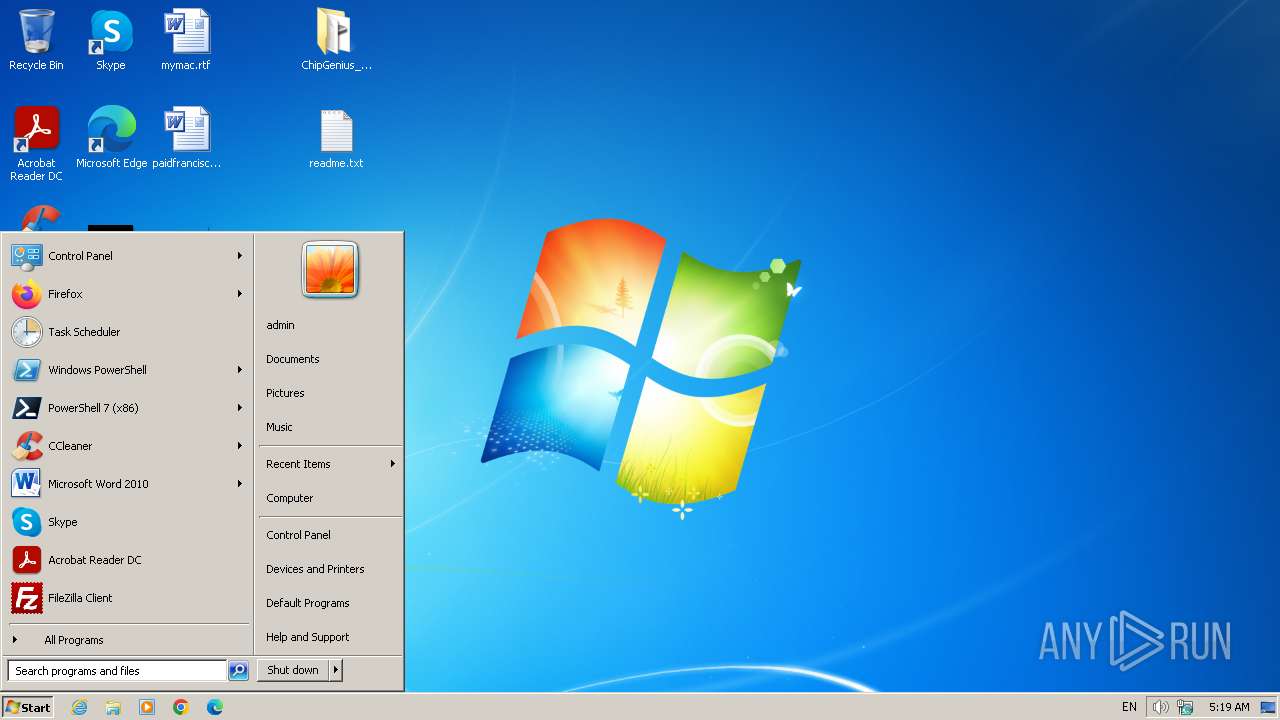The width and height of the screenshot is (1280, 720).
Task: Select the Acrobat Reader DC desktop shortcut
Action: (36, 144)
